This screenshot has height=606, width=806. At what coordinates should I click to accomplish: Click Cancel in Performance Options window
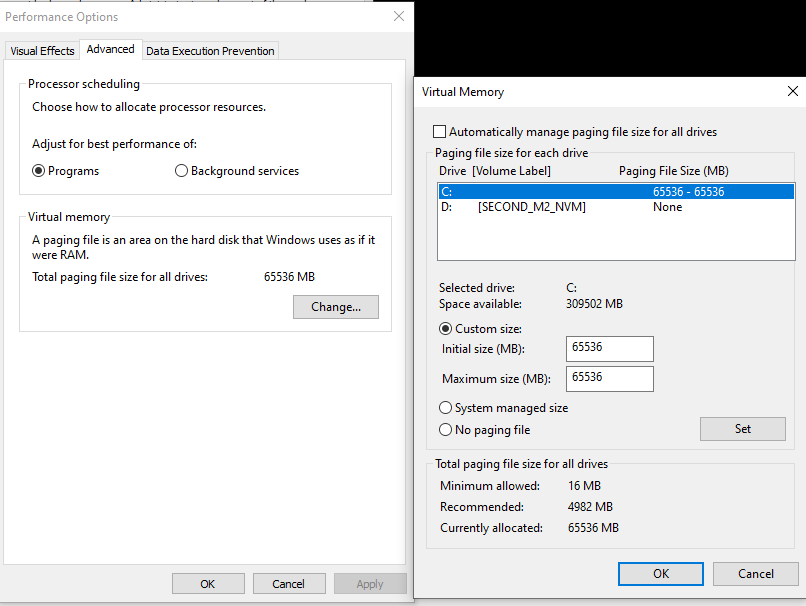coord(288,584)
